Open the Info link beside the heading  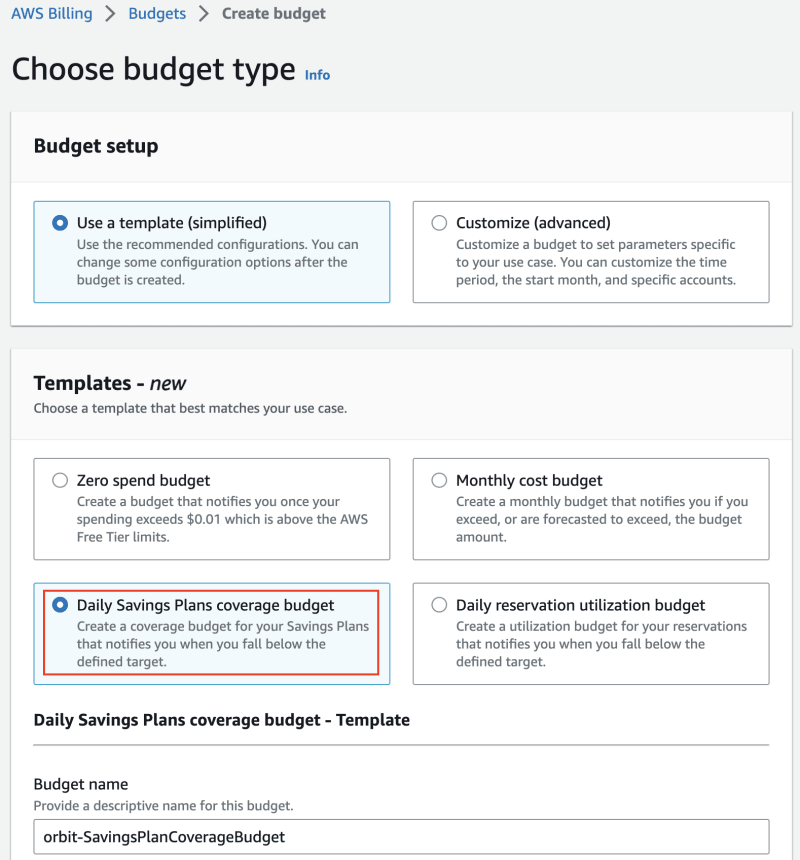pyautogui.click(x=317, y=75)
